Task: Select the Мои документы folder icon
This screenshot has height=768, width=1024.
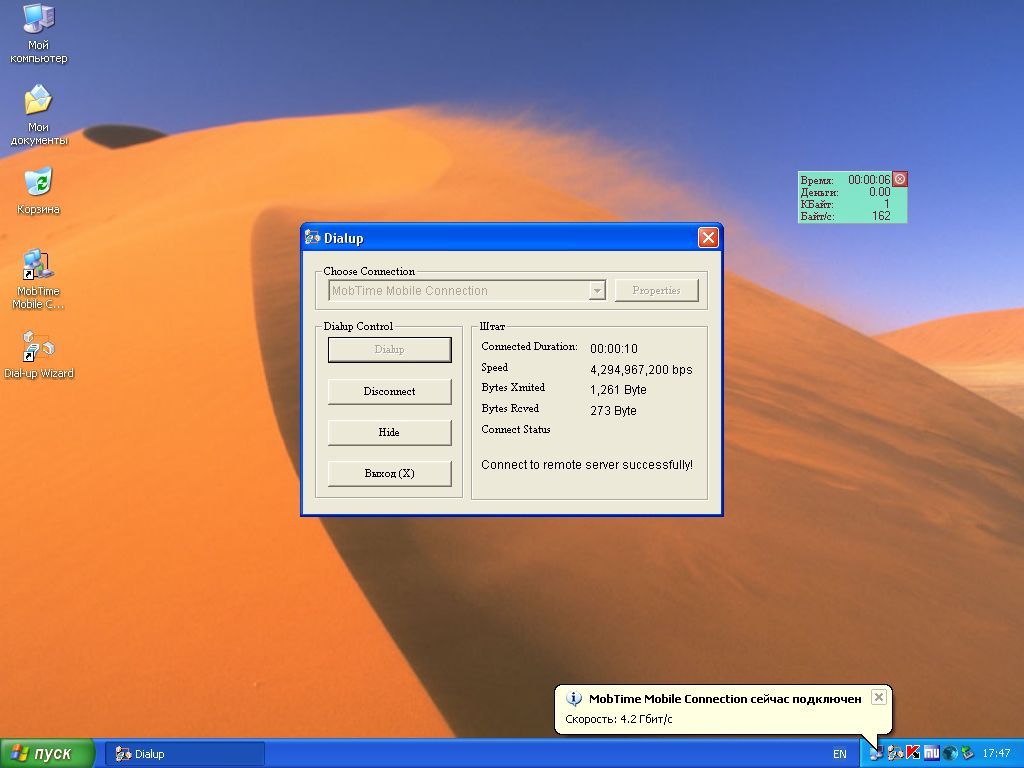Action: (38, 115)
